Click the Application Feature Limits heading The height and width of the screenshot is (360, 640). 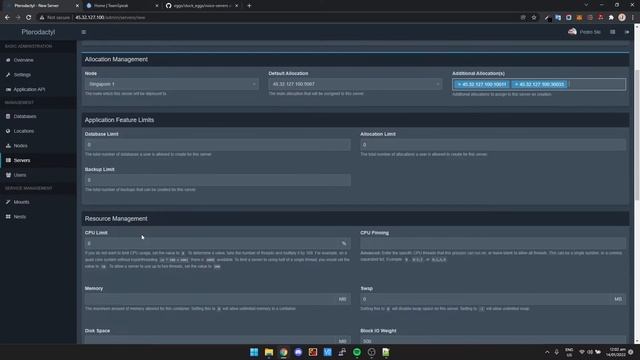[119, 120]
